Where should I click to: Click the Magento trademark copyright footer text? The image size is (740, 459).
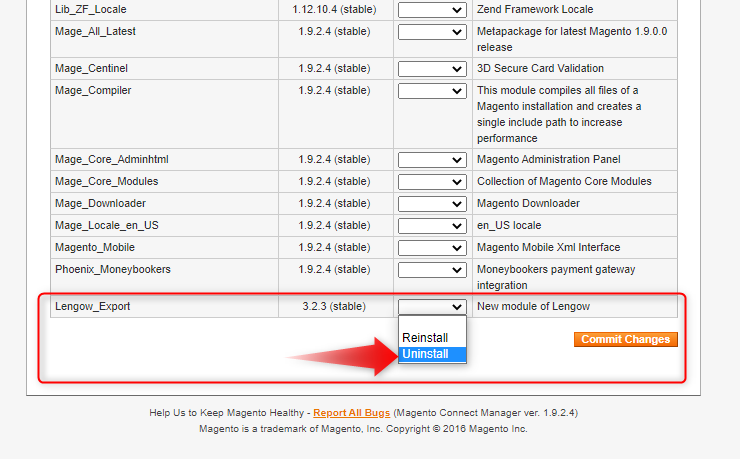point(363,429)
